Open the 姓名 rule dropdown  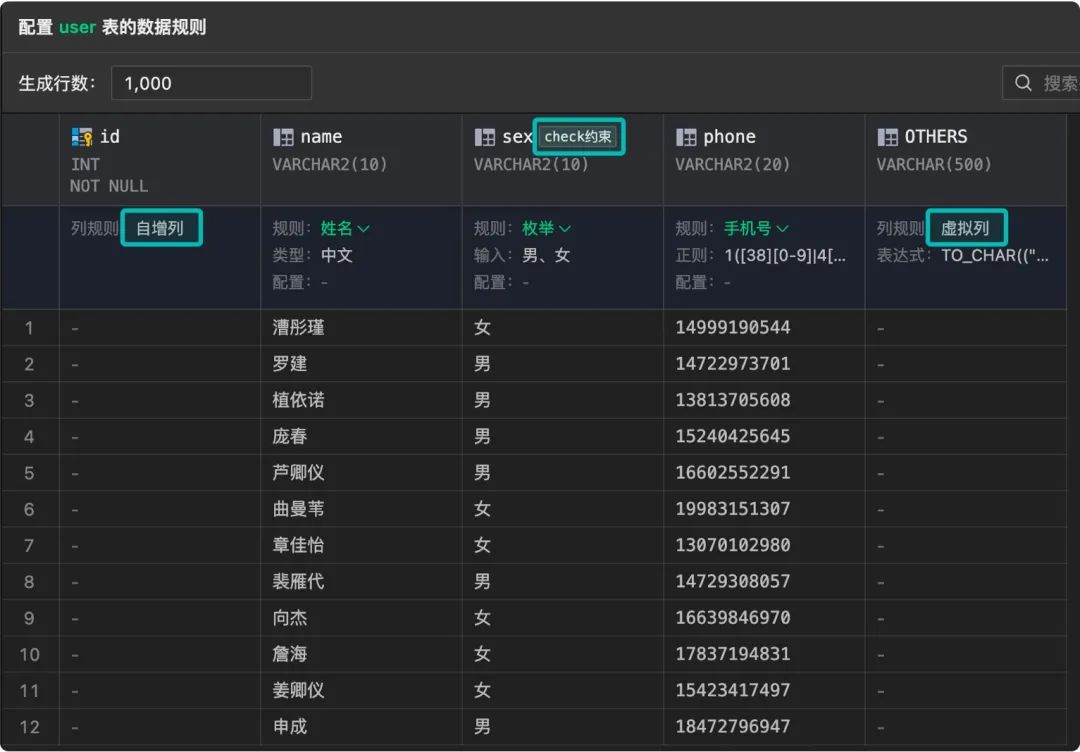coord(344,228)
